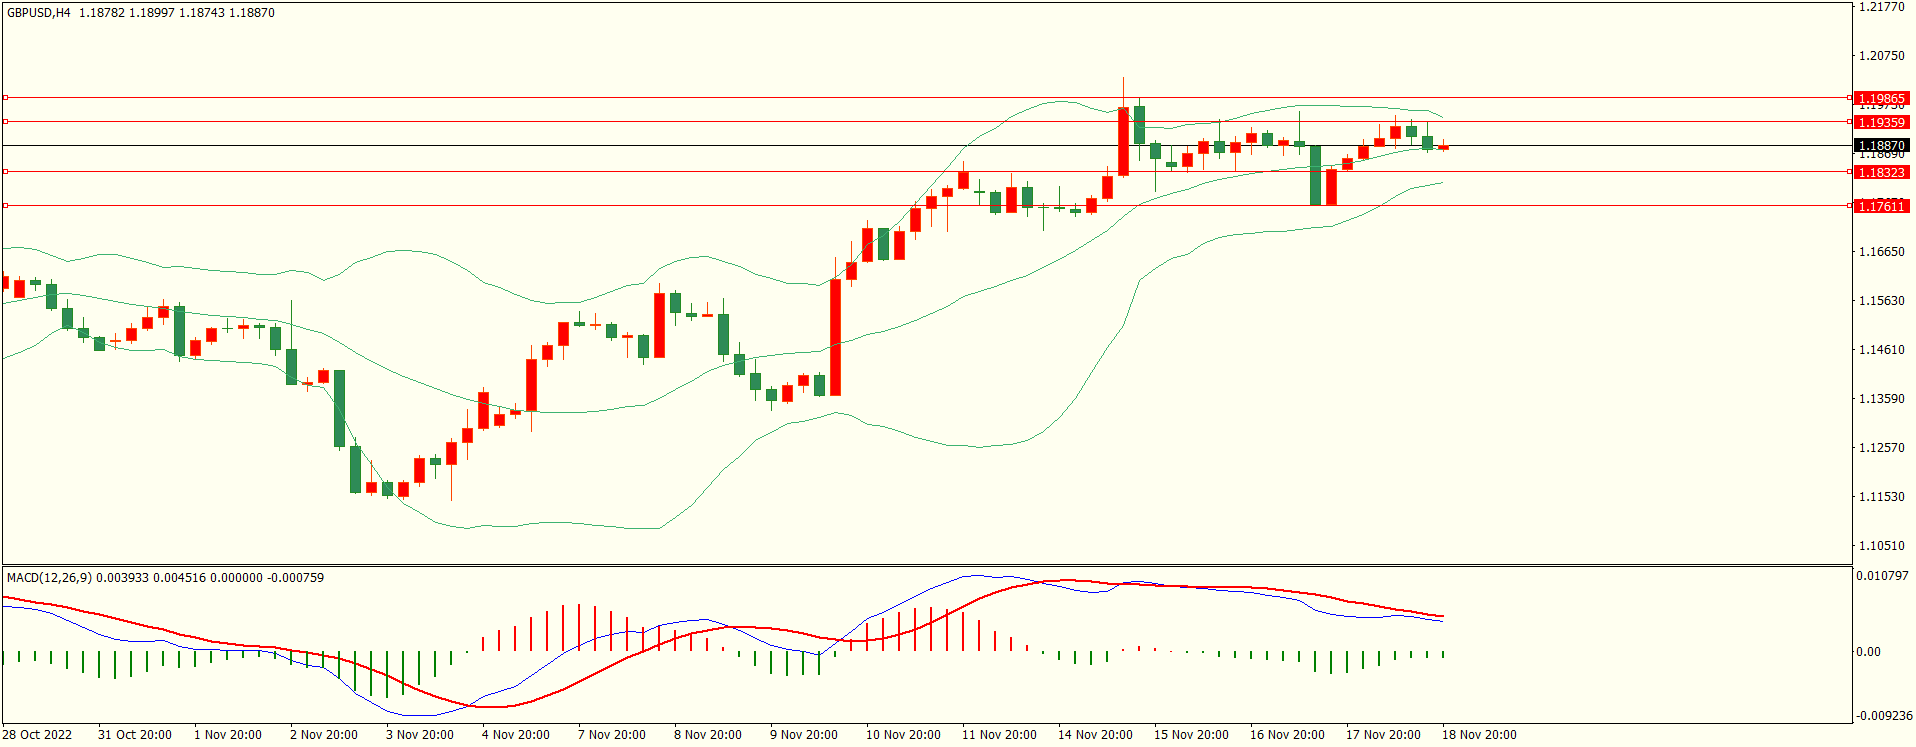The image size is (1916, 747).
Task: Click the black 1.18870 current price tag
Action: pos(1881,146)
